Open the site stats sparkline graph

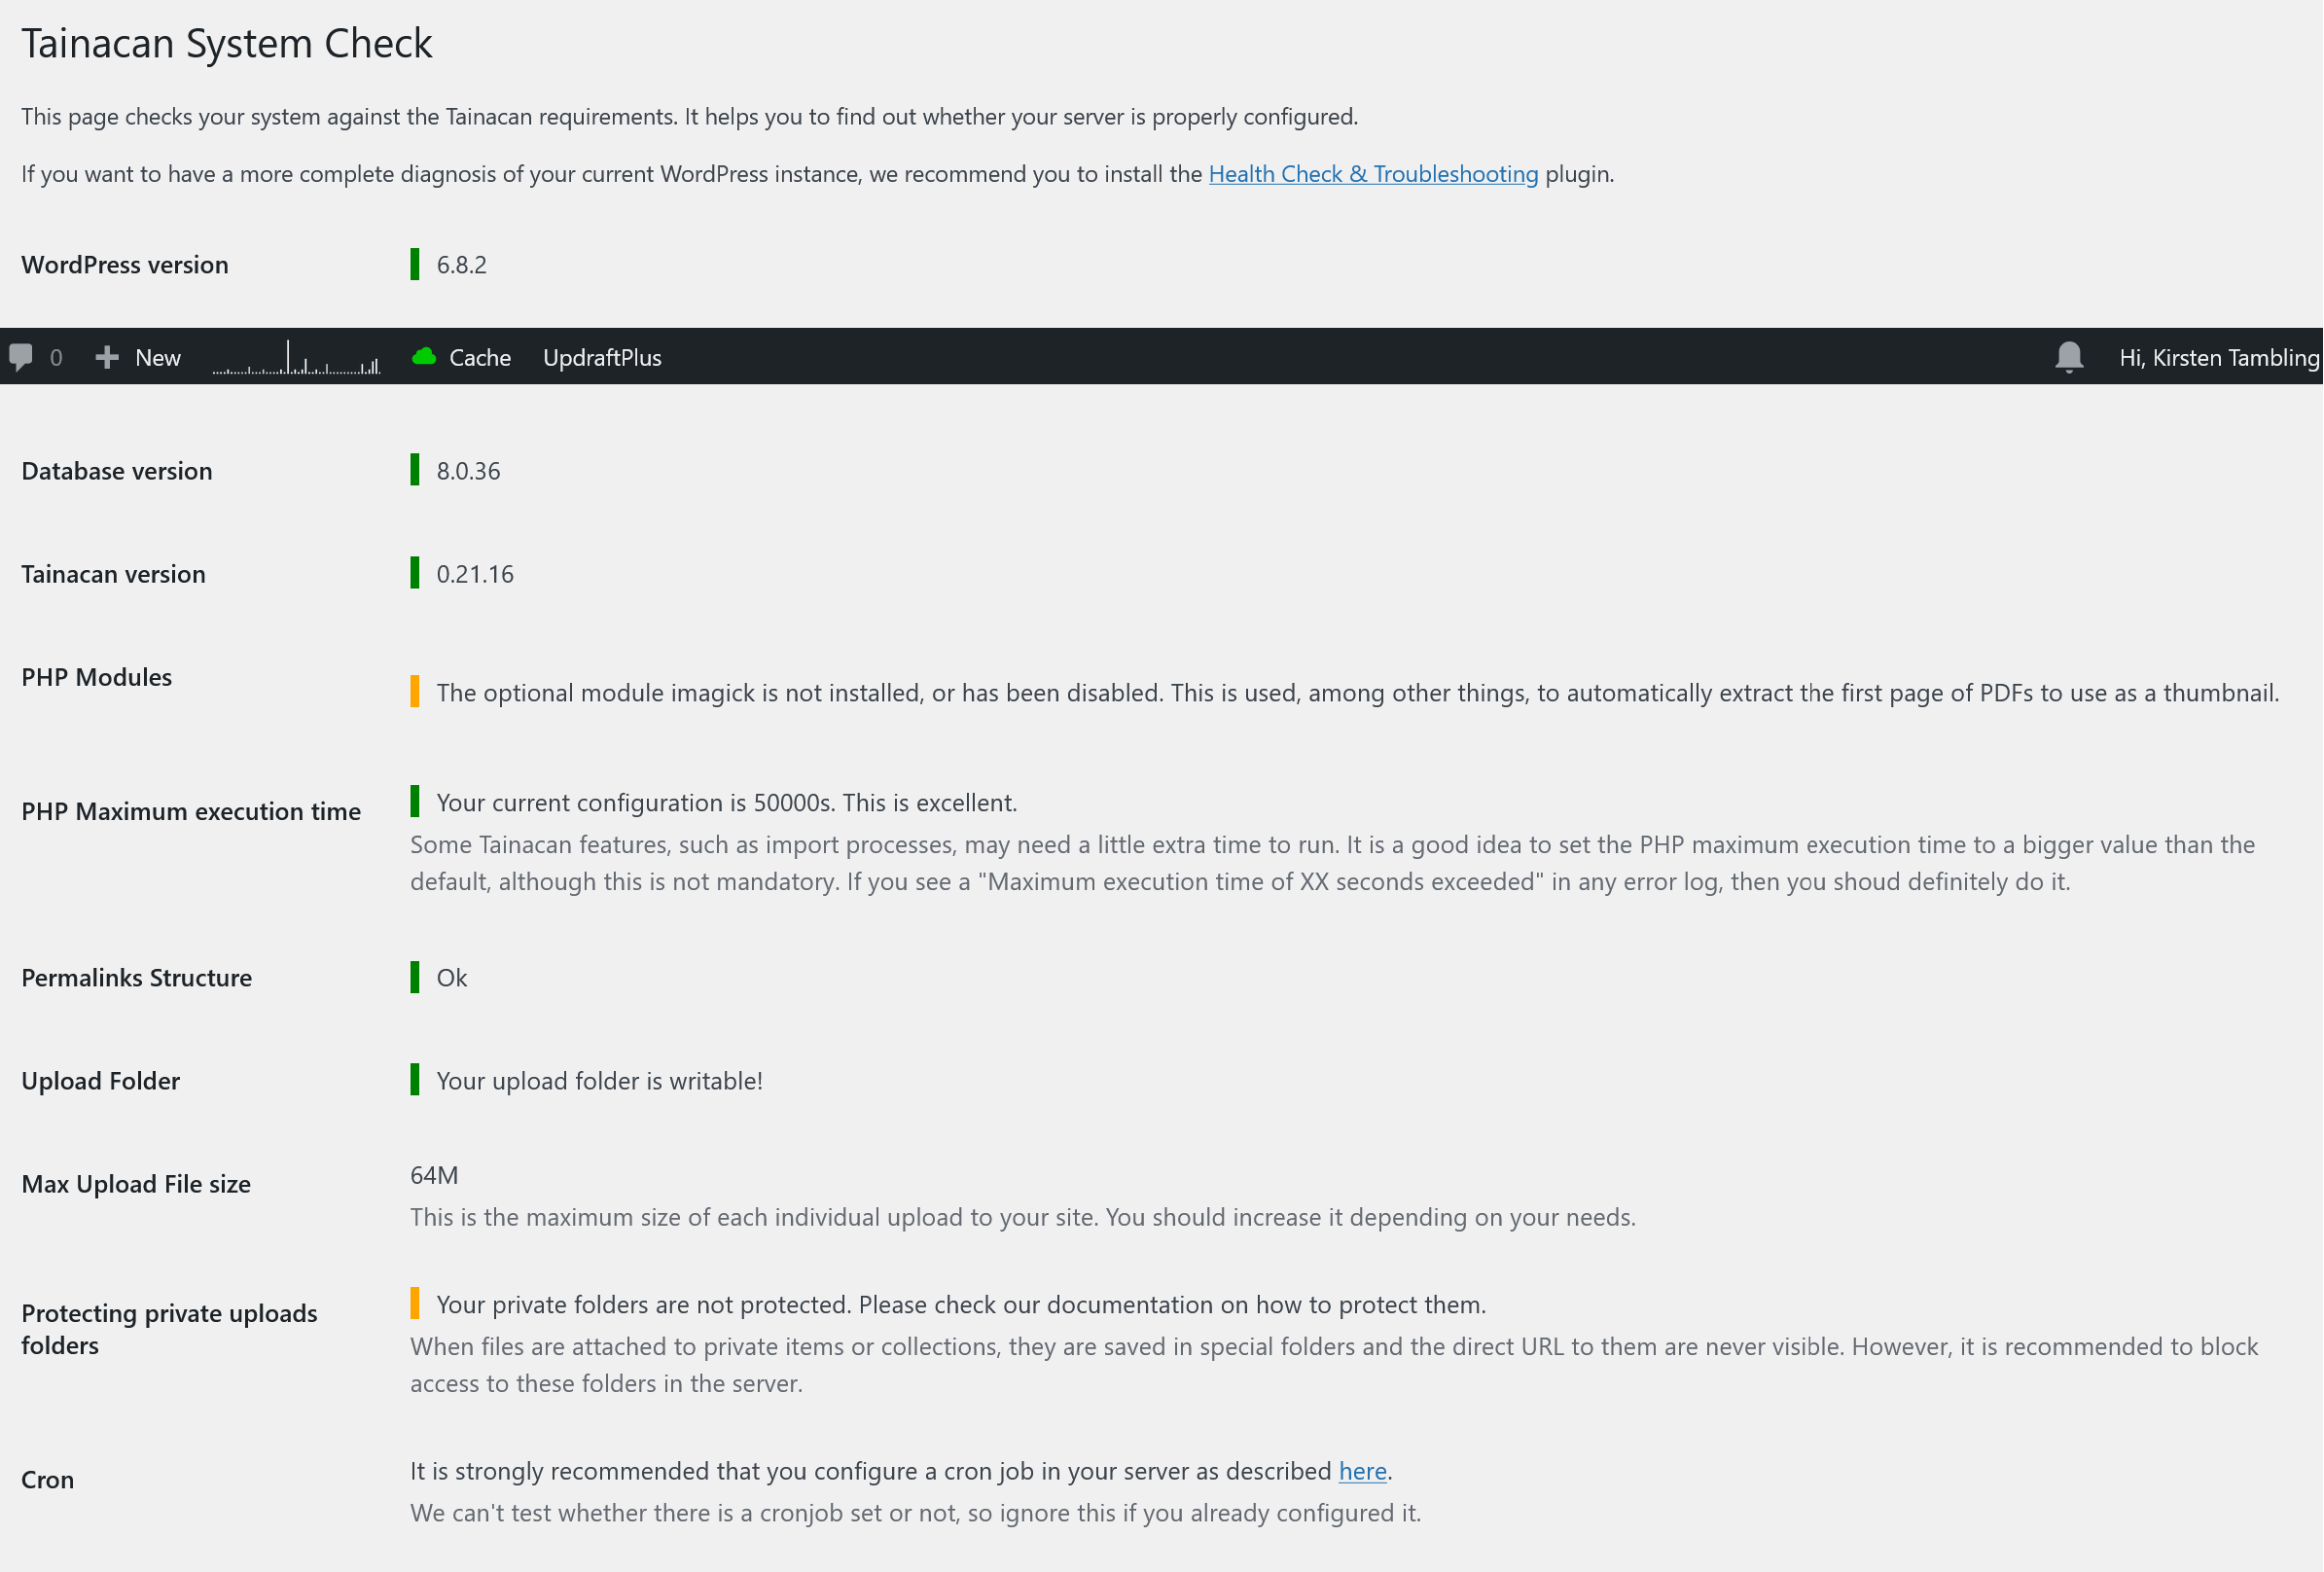point(296,358)
